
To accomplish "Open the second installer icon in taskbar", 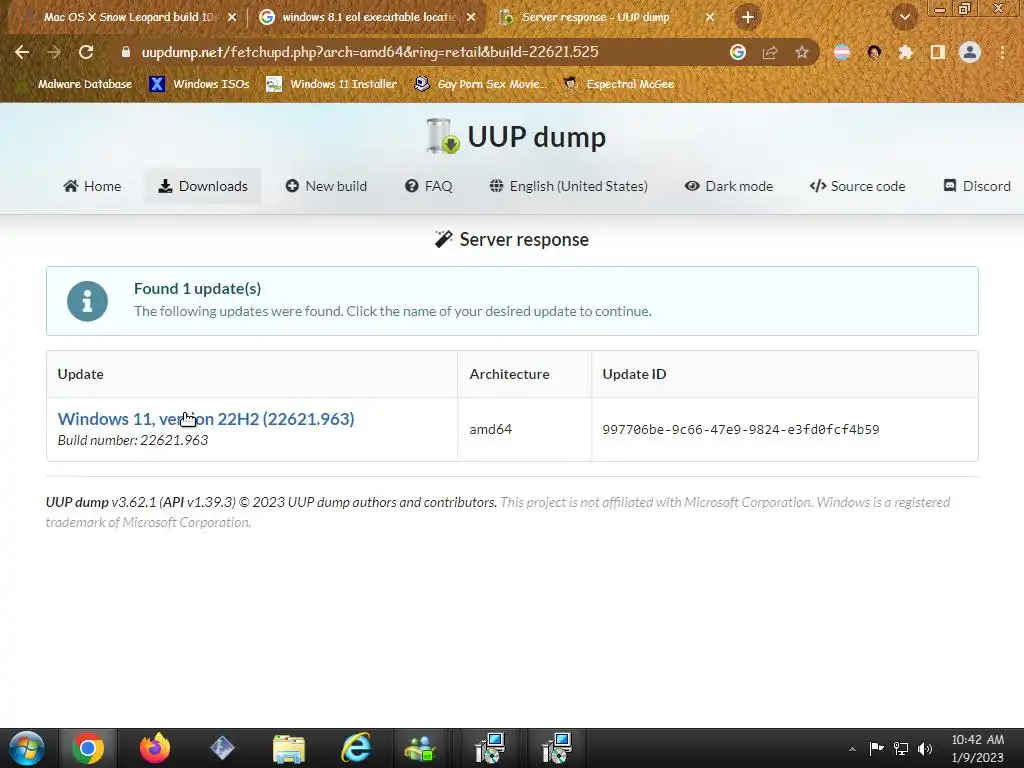I will tap(557, 748).
